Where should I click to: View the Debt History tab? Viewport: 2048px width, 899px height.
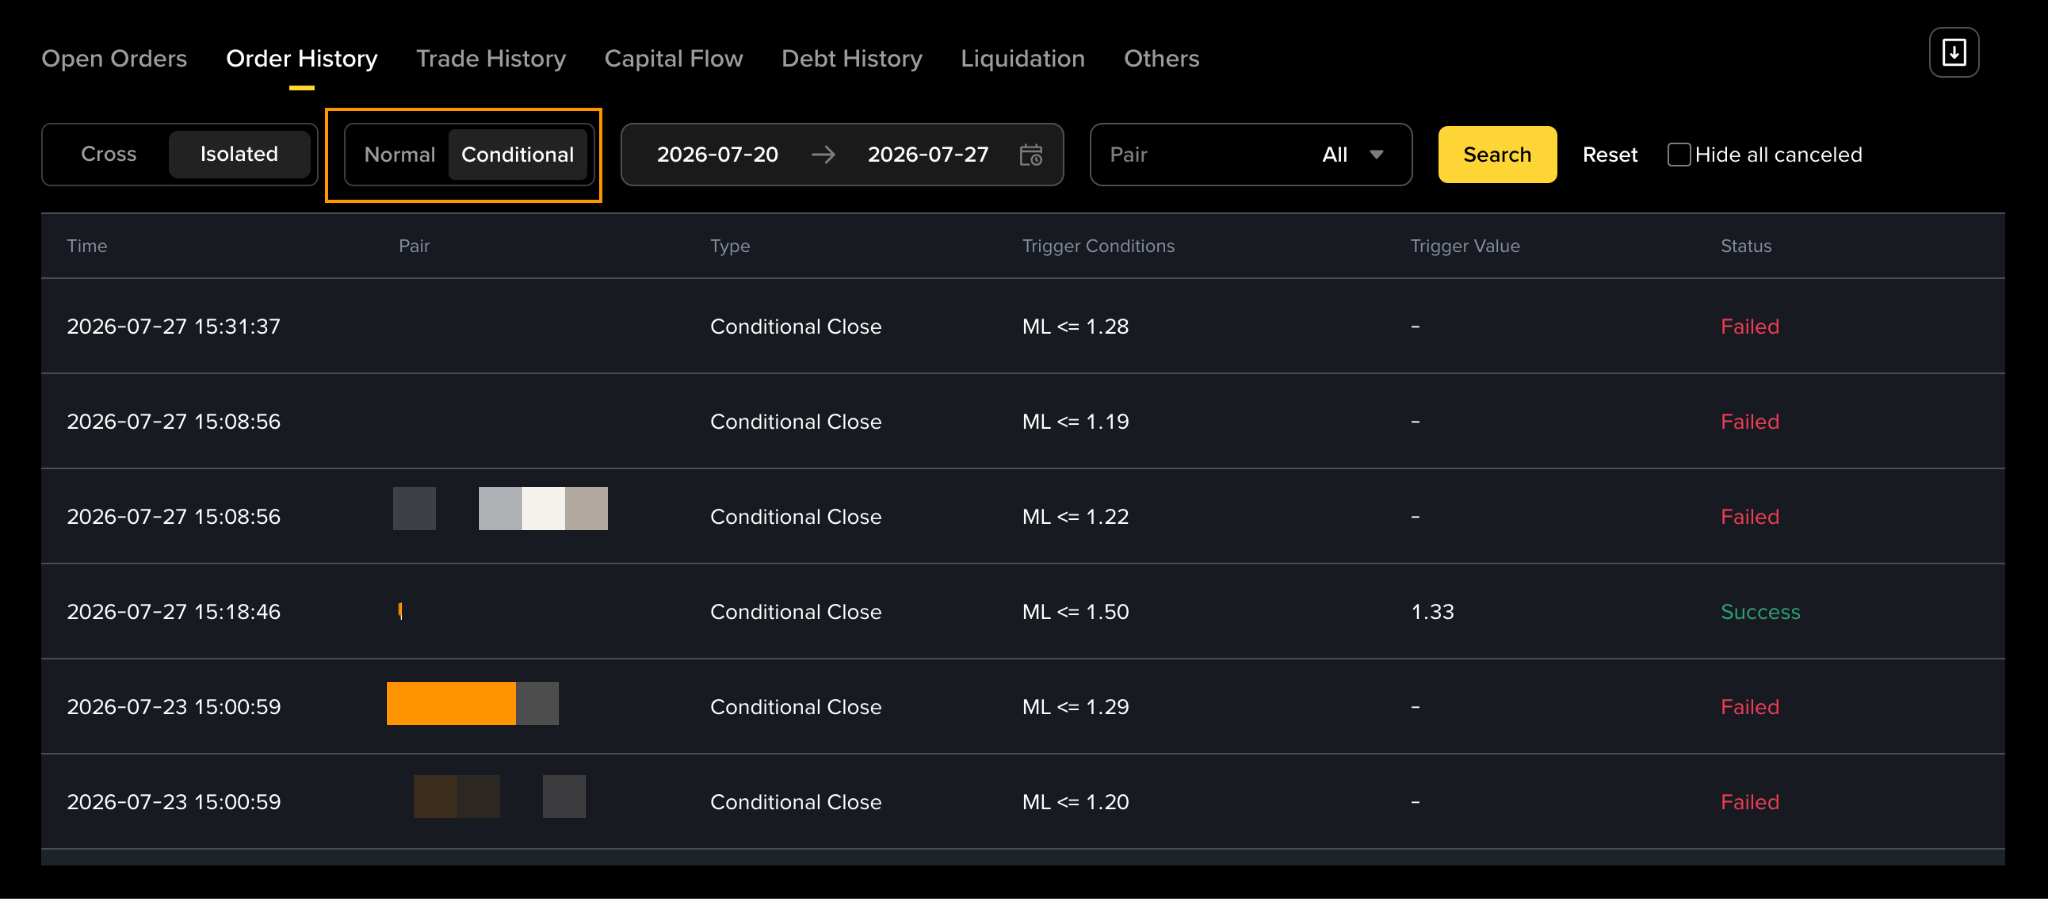(x=852, y=59)
